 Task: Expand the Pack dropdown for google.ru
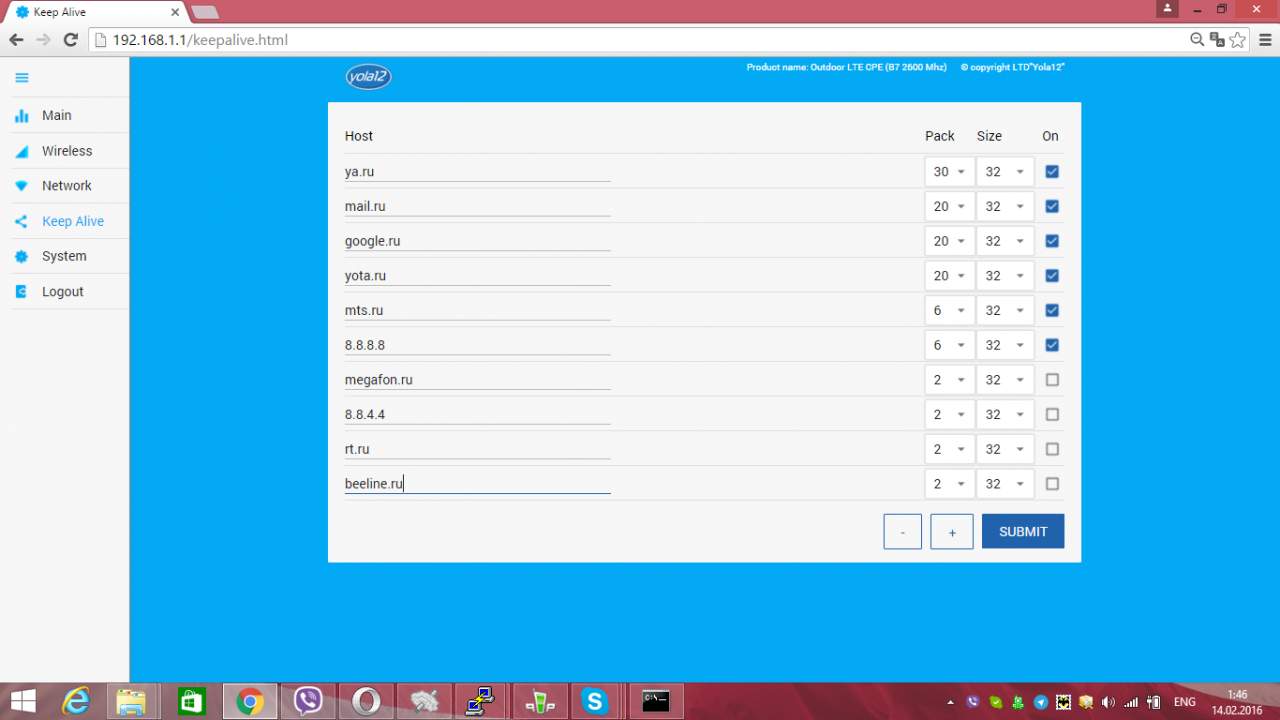tap(949, 241)
